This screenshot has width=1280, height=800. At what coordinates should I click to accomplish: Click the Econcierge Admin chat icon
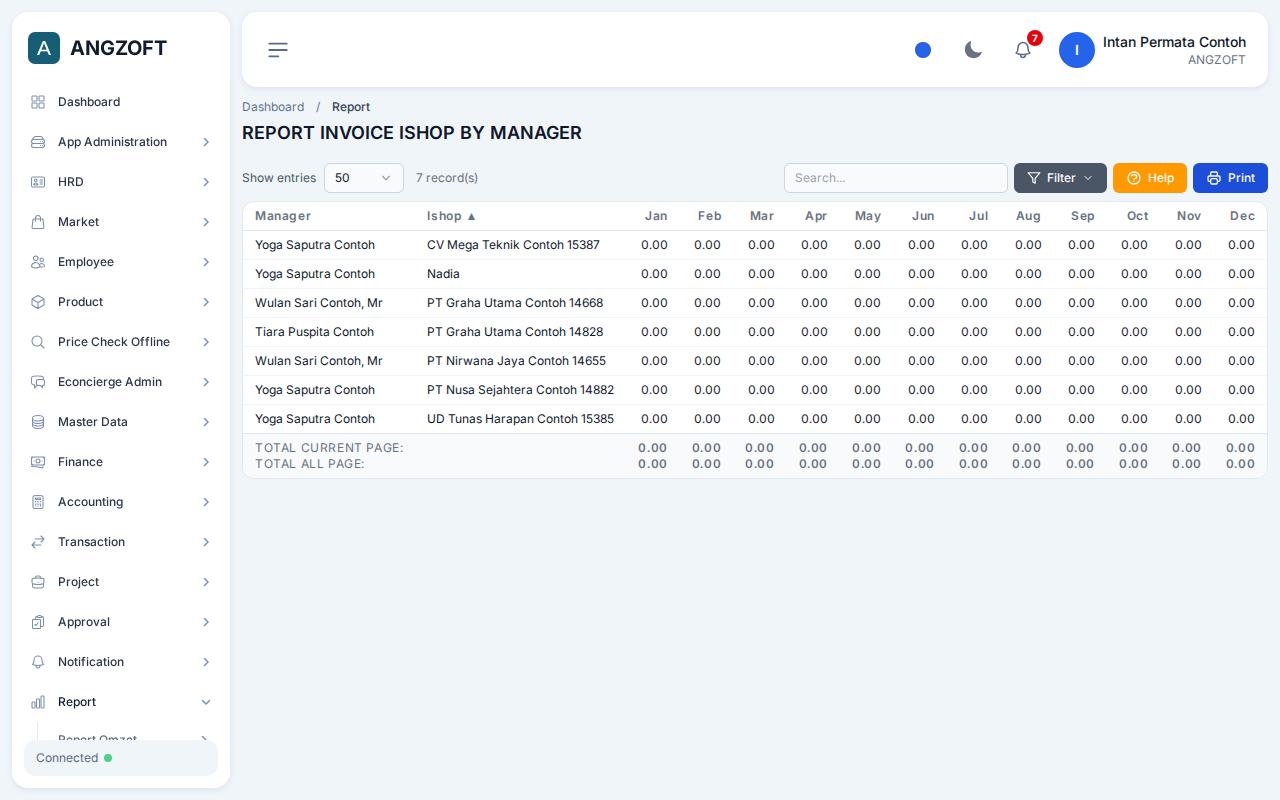tap(38, 382)
